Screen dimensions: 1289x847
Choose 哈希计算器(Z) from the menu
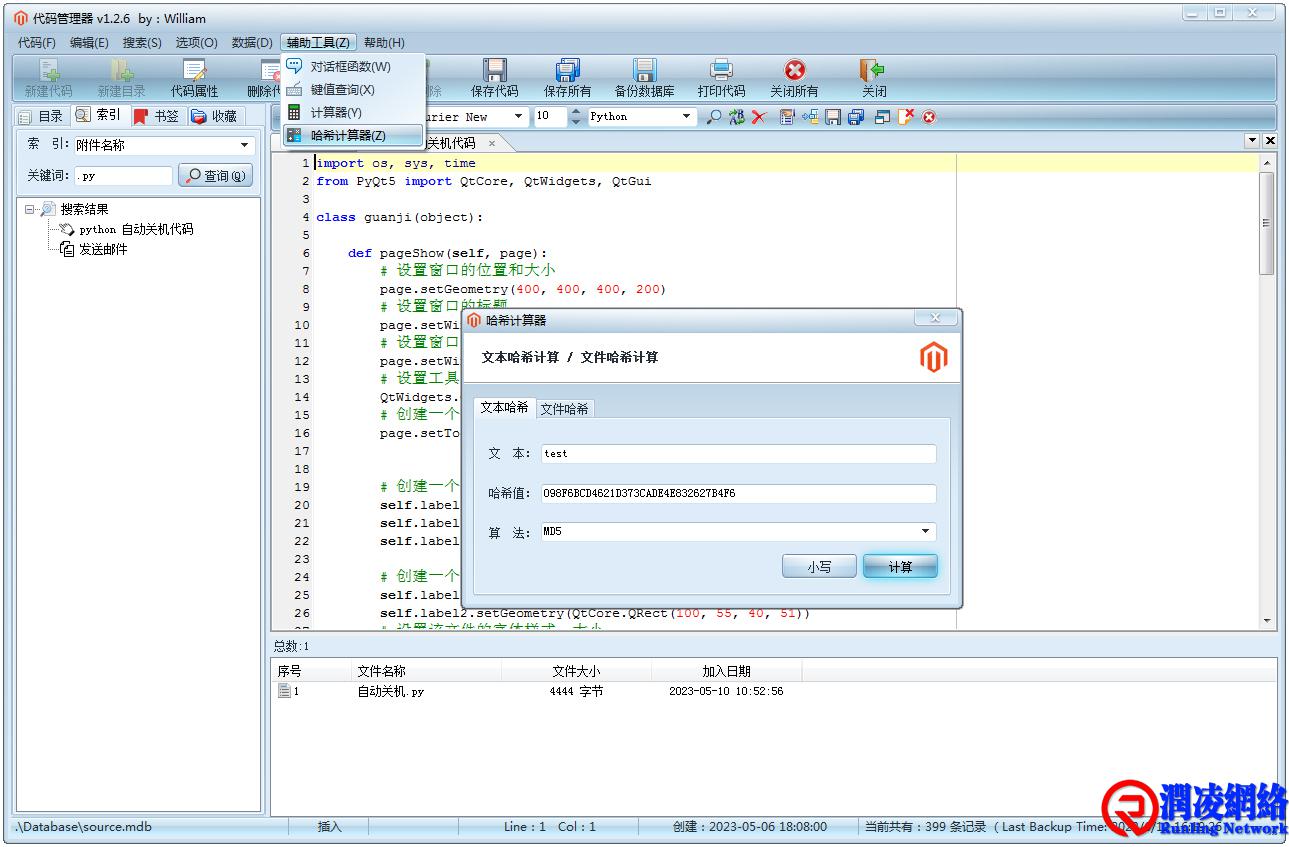(353, 136)
